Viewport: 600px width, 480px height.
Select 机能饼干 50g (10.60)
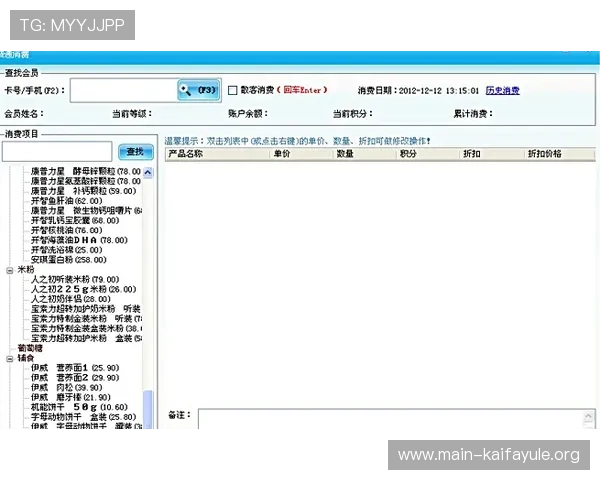coord(79,407)
